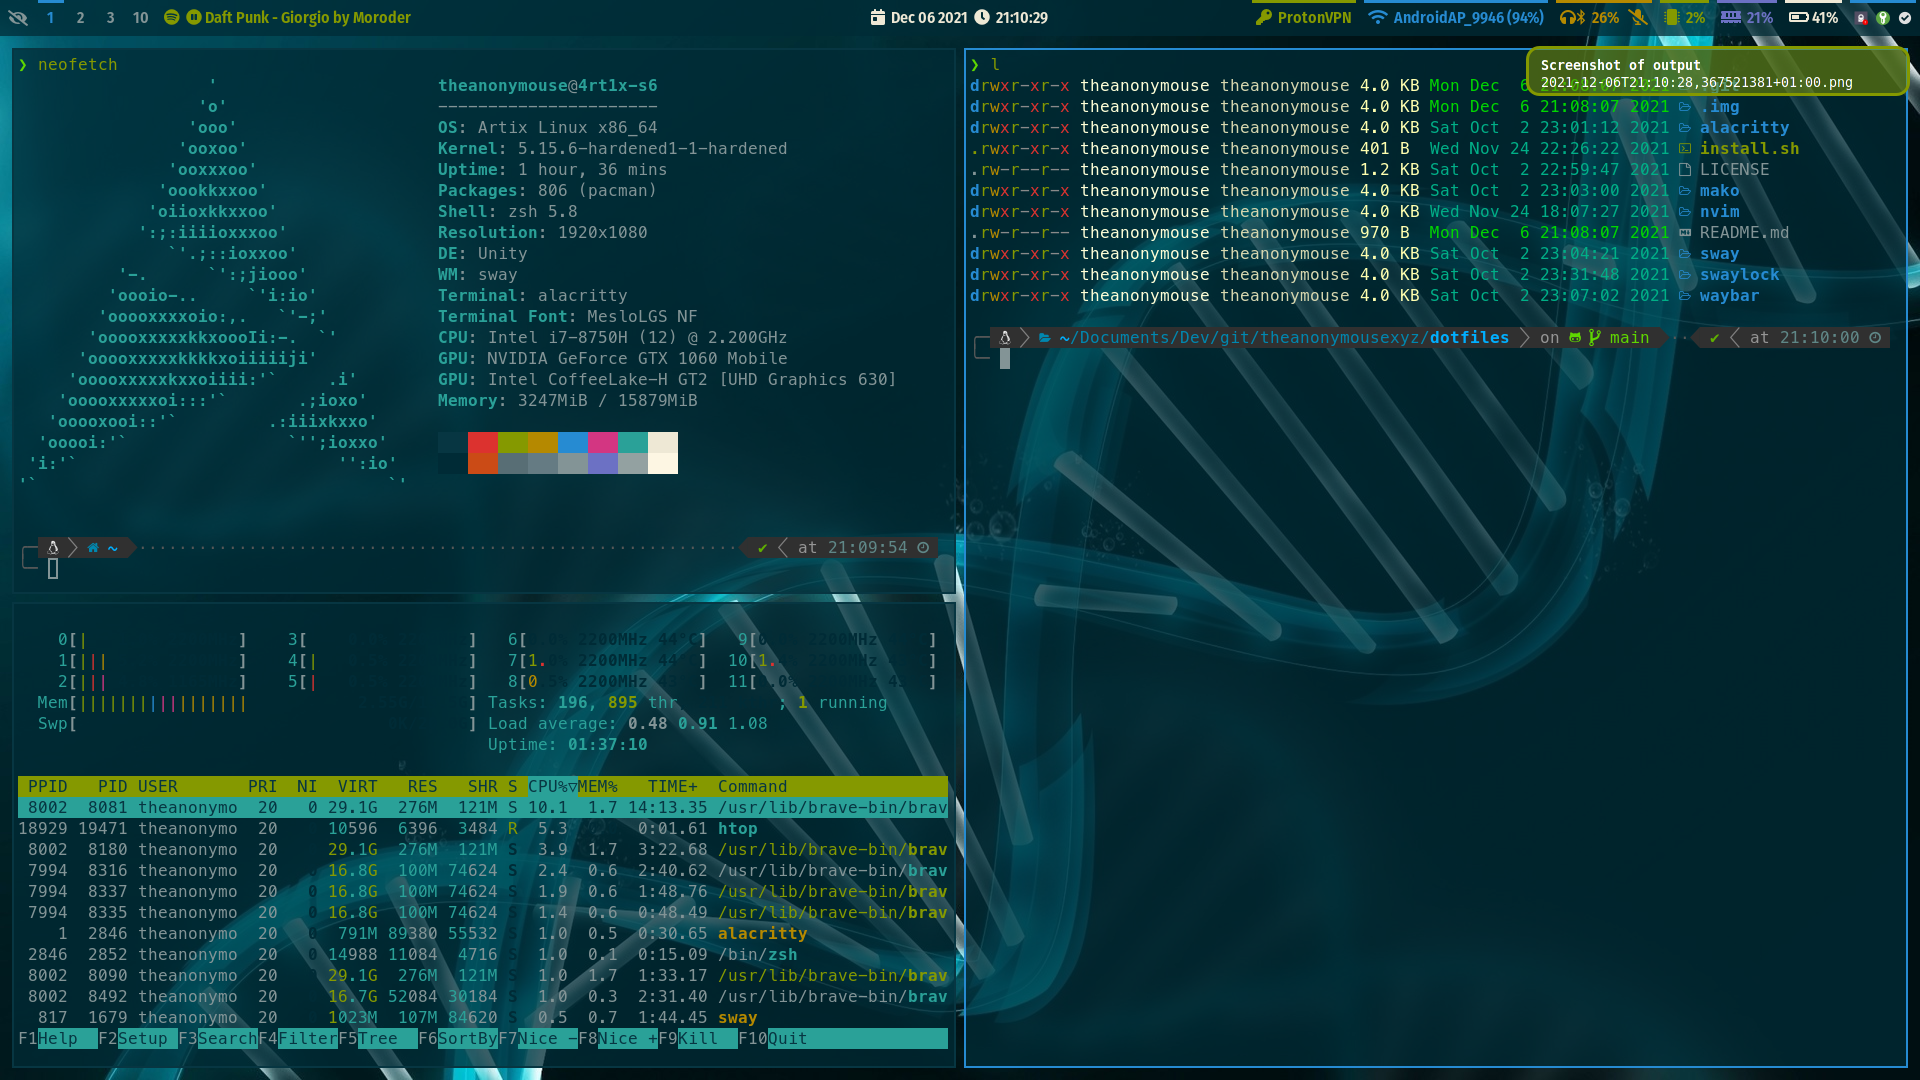Image resolution: width=1920 pixels, height=1080 pixels.
Task: Open the lock tray icon with red dot
Action: pyautogui.click(x=1861, y=18)
